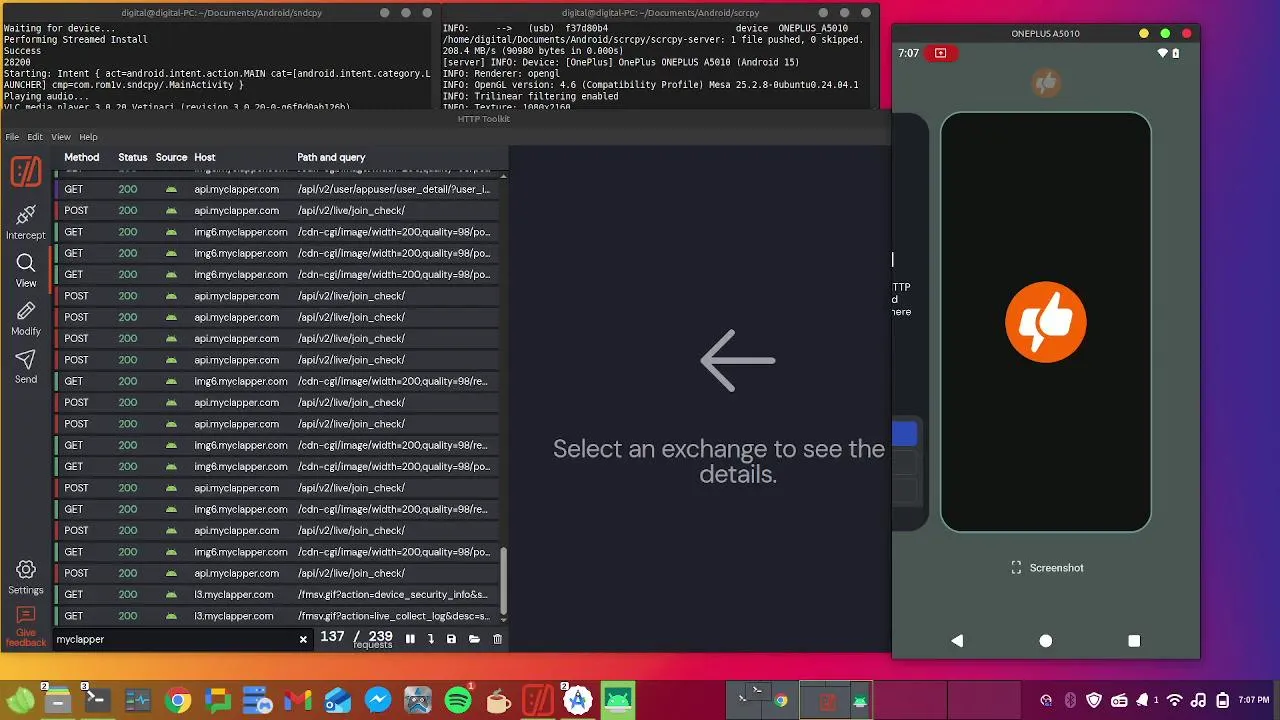
Task: Select the live_collect_log fmsv.gif request
Action: click(x=277, y=616)
